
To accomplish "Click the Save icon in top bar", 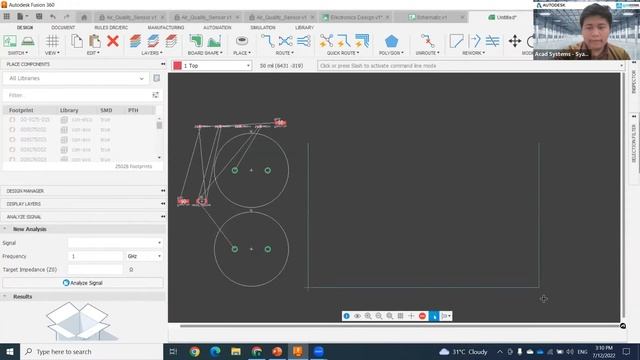I will pyautogui.click(x=39, y=17).
